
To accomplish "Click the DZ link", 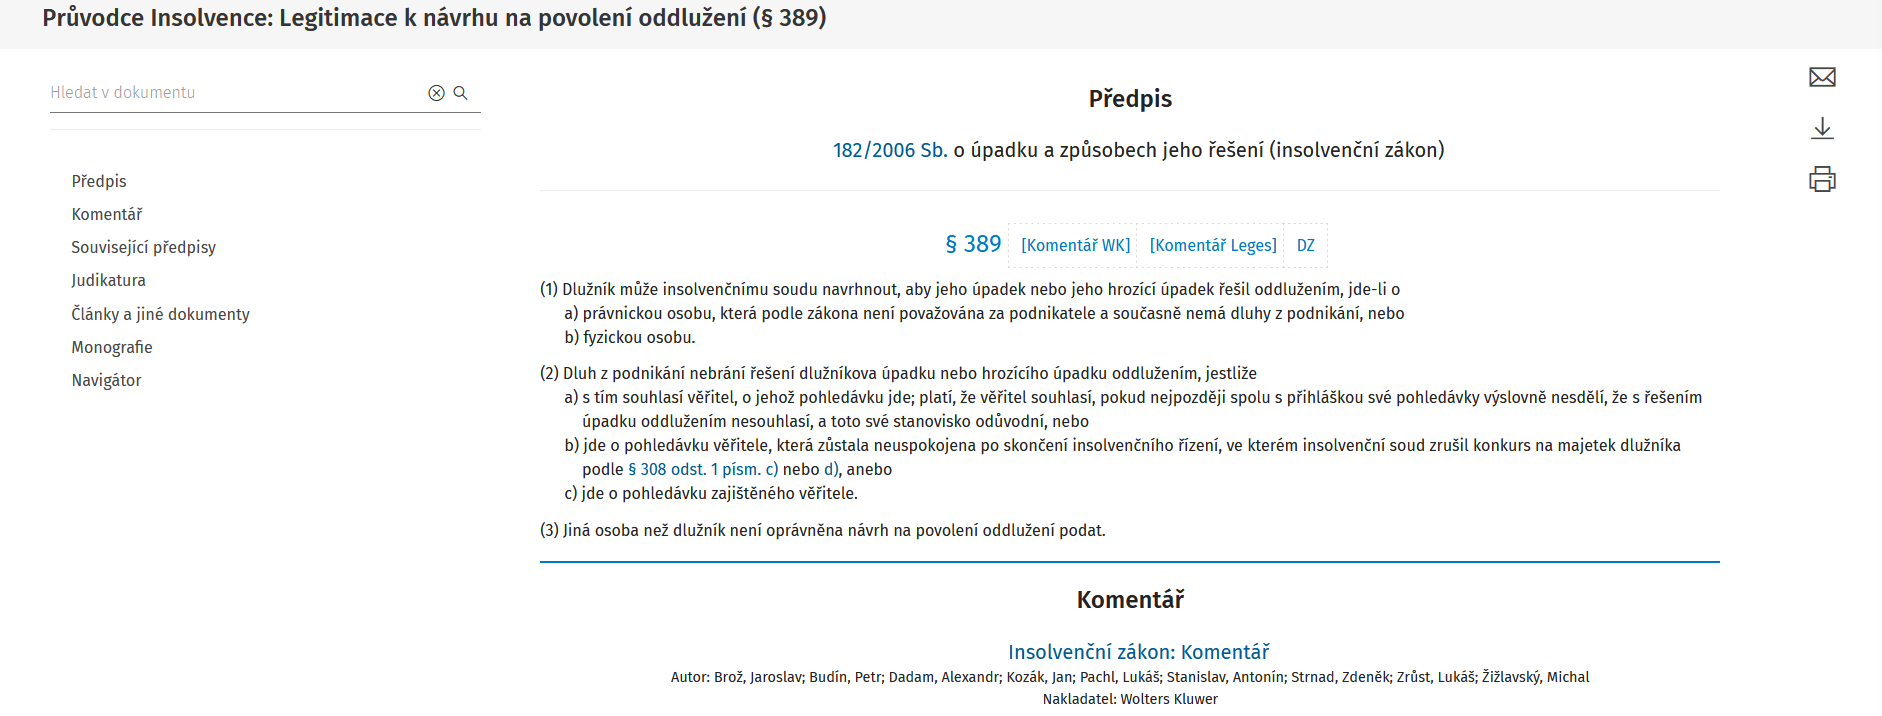I will tap(1305, 245).
